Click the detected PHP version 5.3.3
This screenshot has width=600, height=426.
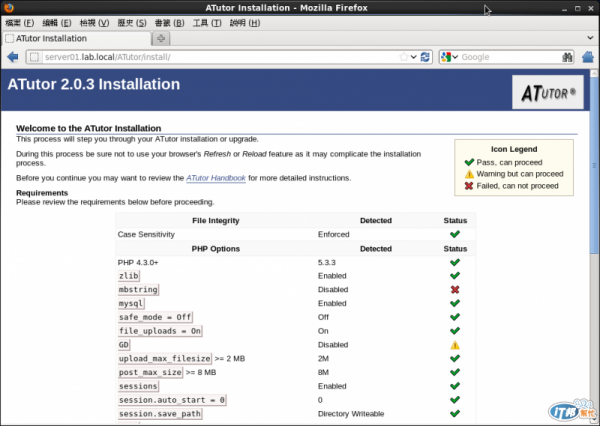(326, 263)
